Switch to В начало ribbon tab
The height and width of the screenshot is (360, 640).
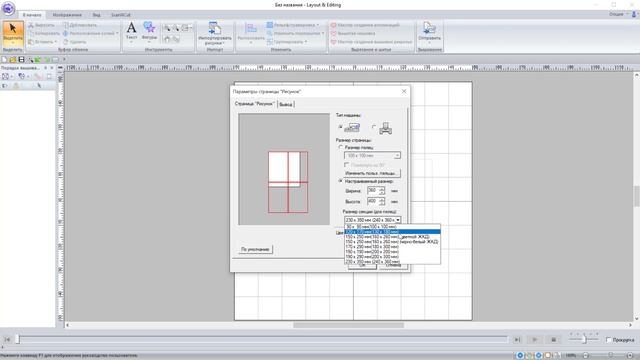coord(32,15)
